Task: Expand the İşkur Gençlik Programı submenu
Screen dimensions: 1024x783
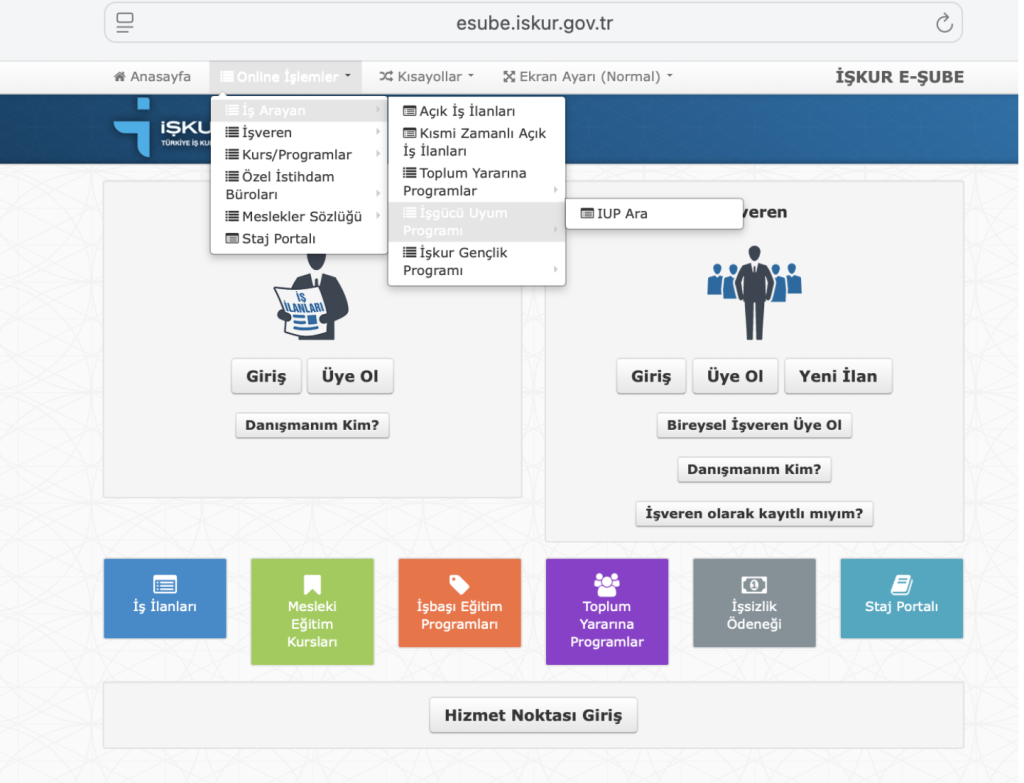Action: point(477,261)
